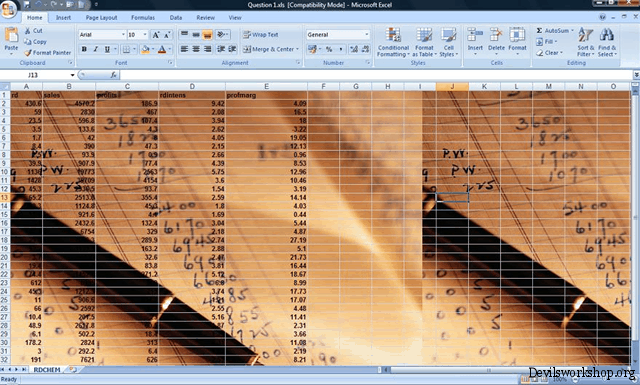640x385 pixels.
Task: Select the Format Painter tool
Action: pos(47,53)
